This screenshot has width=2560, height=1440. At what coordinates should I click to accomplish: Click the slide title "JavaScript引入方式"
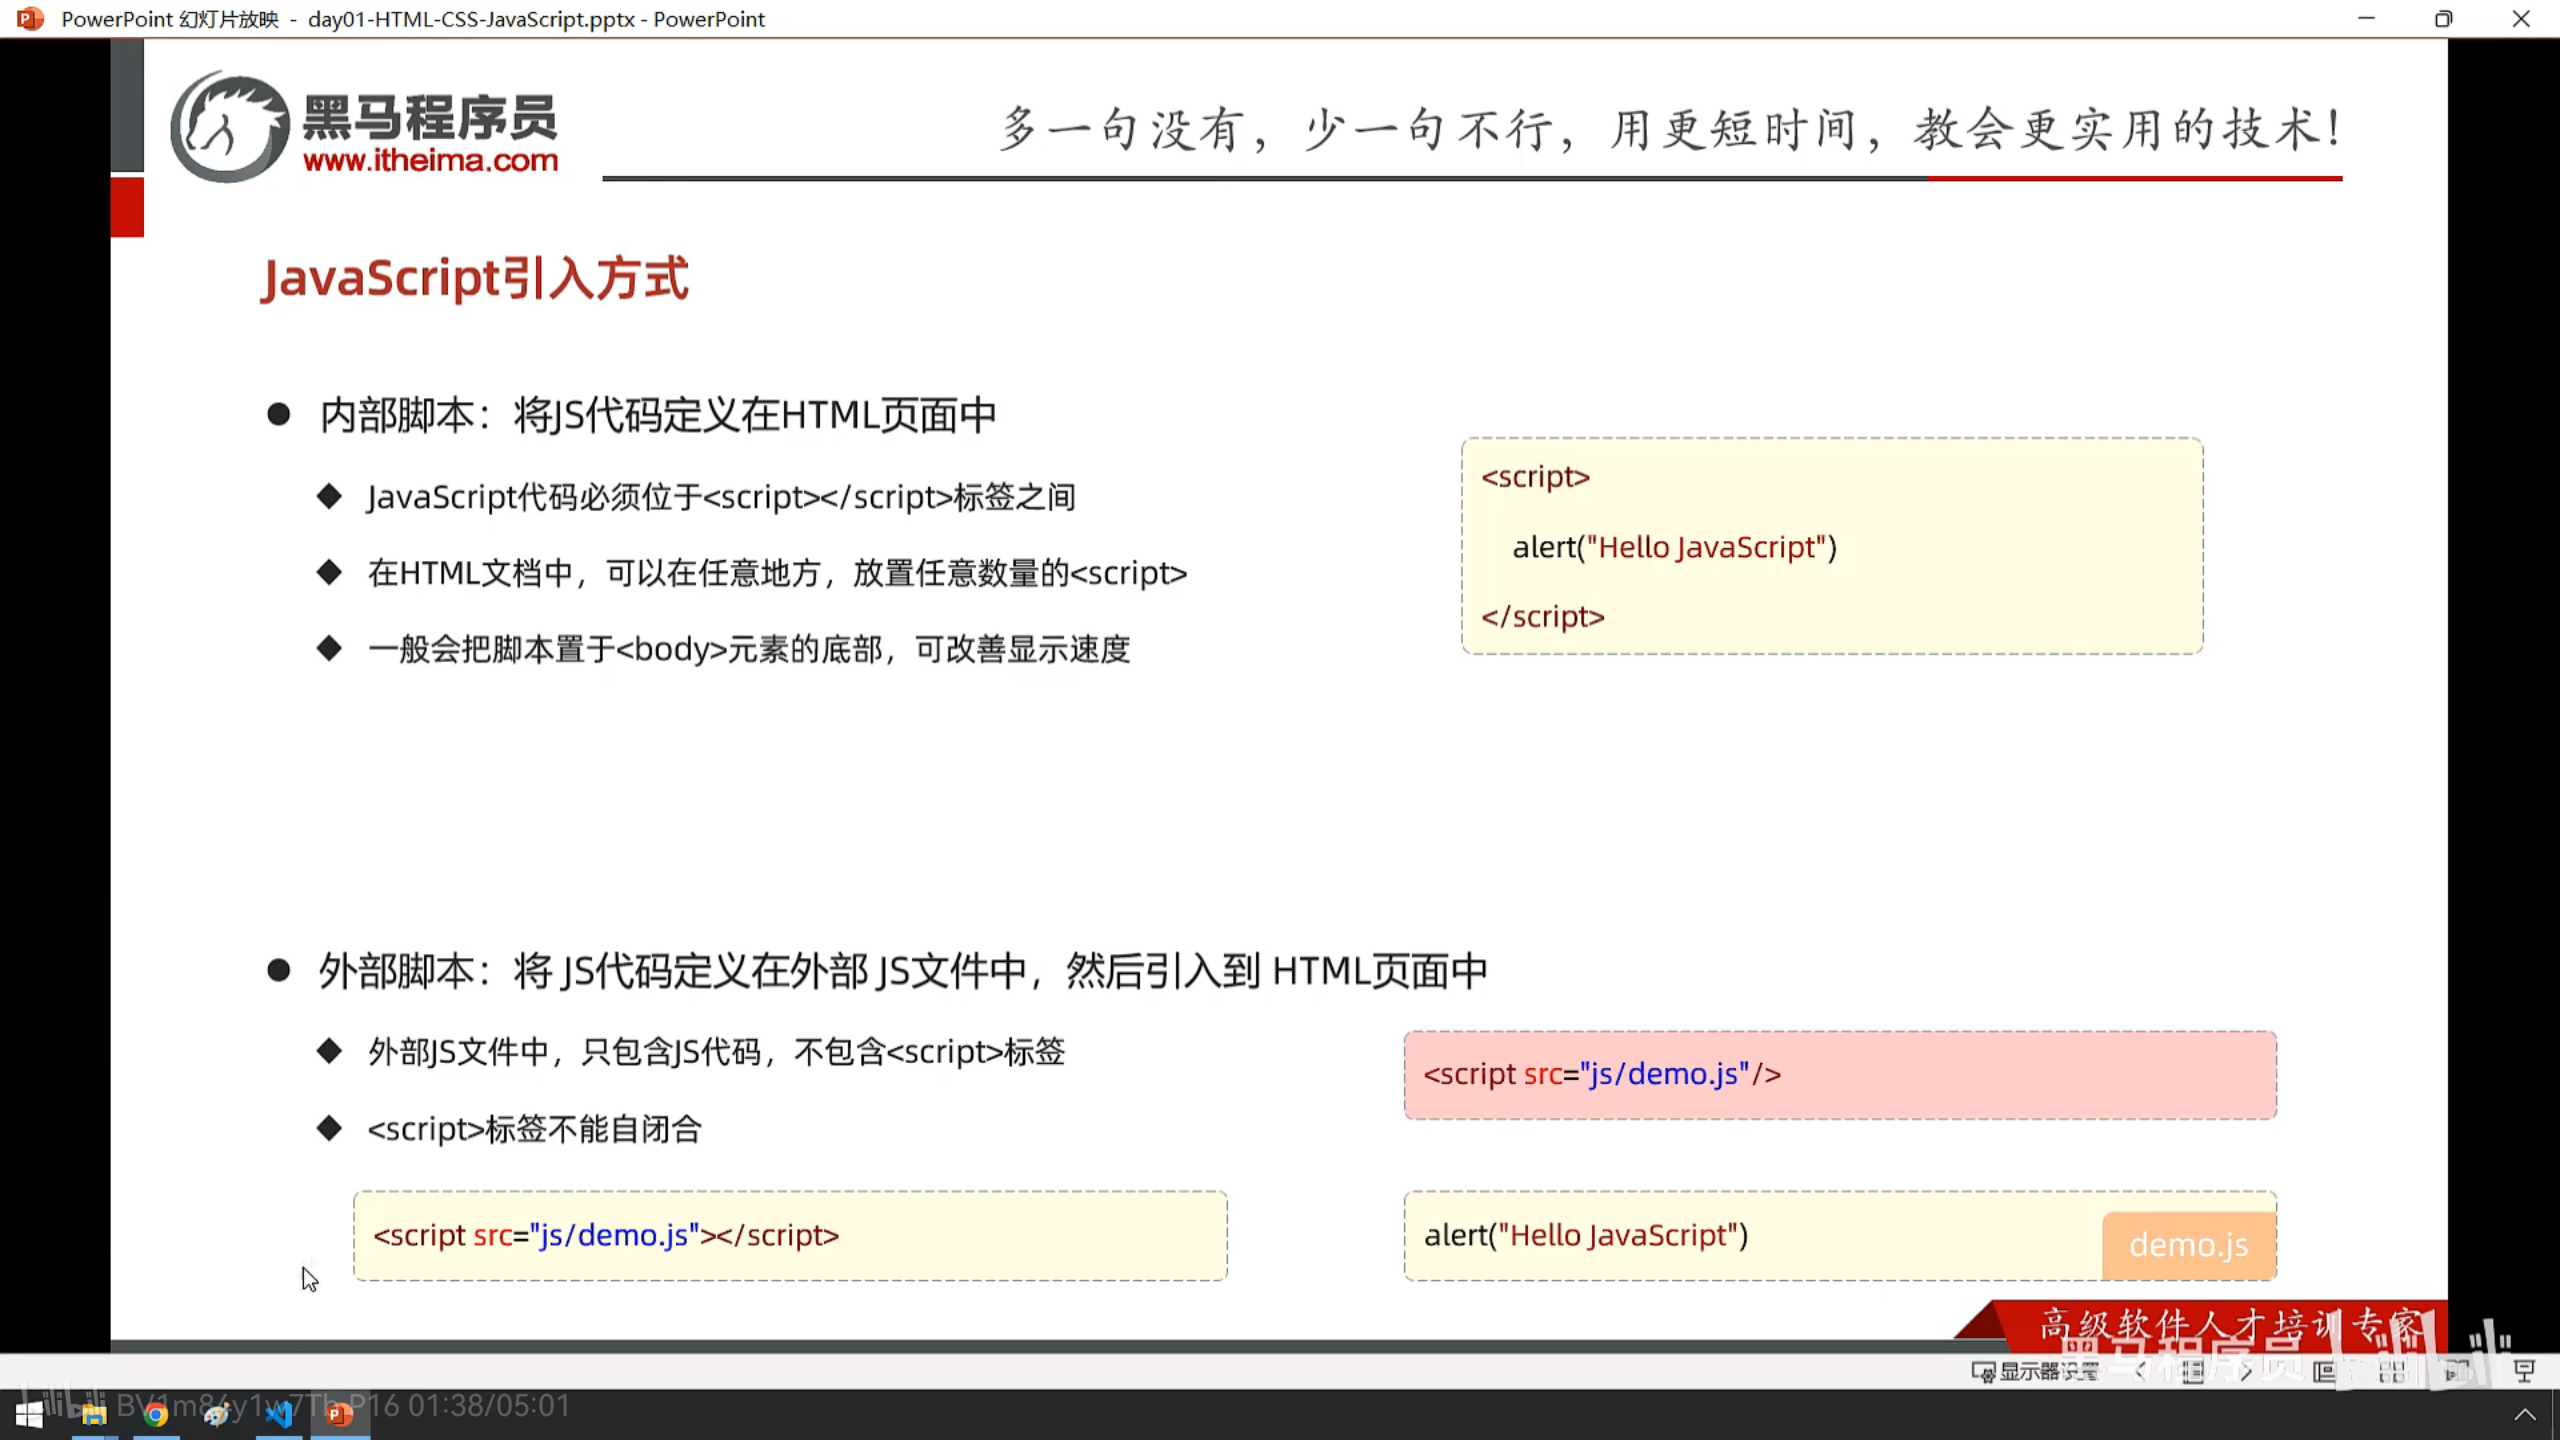[475, 278]
